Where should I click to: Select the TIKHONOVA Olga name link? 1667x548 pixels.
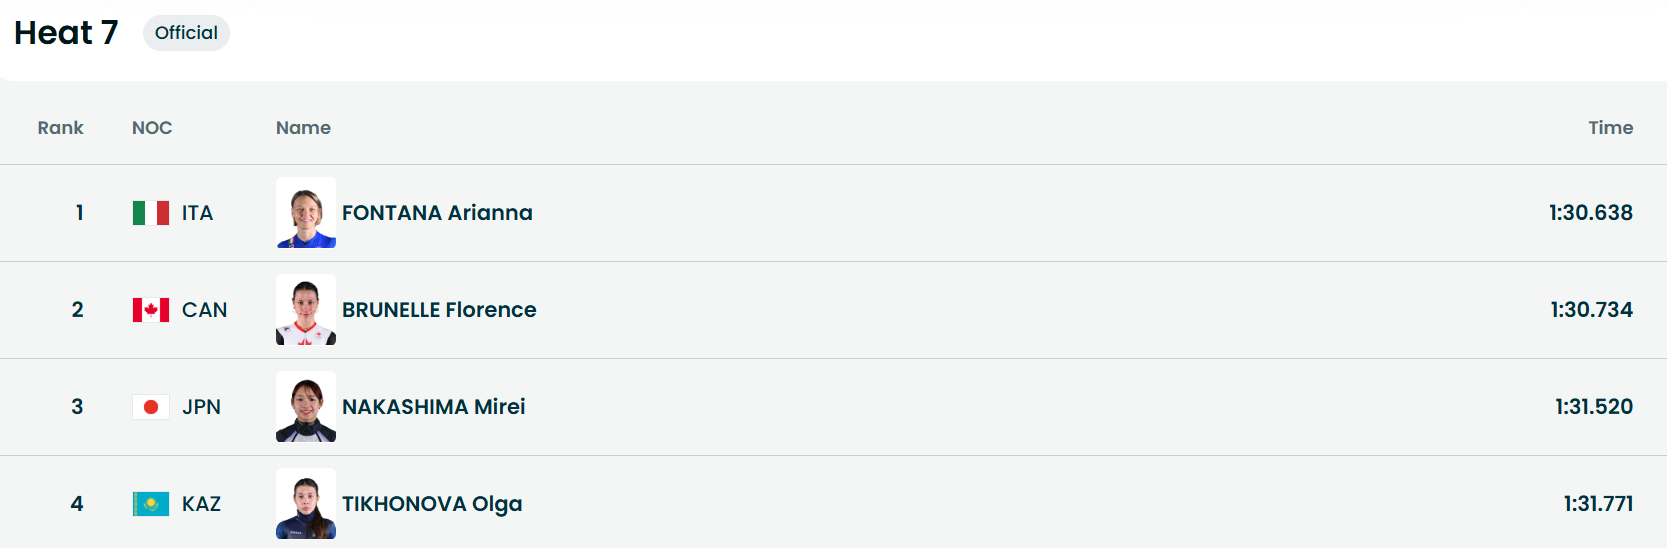(x=432, y=504)
